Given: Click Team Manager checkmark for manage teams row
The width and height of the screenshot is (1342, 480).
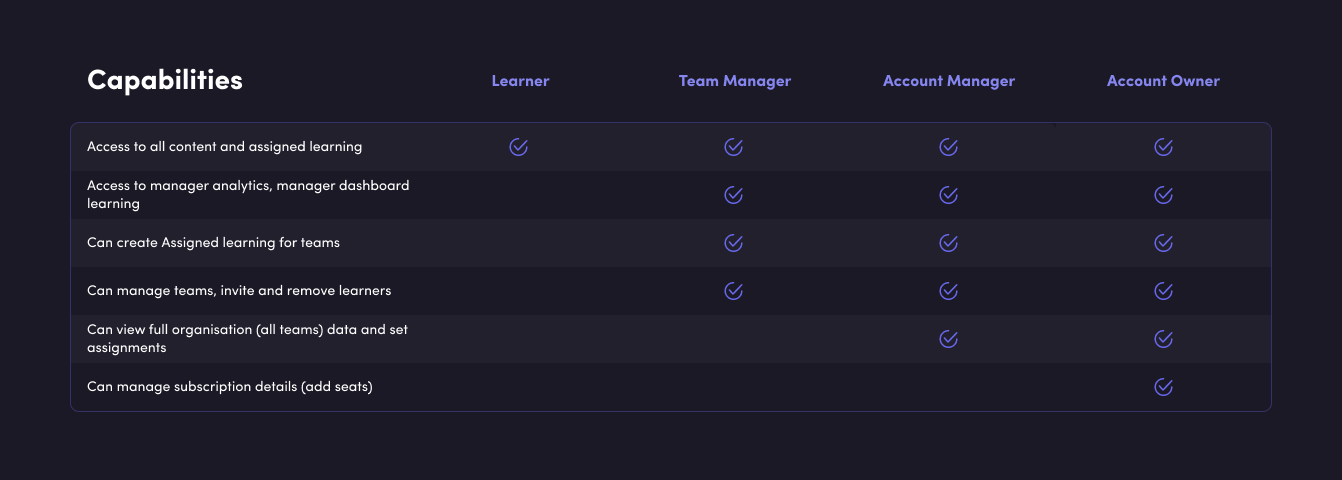Looking at the screenshot, I should click(x=733, y=291).
